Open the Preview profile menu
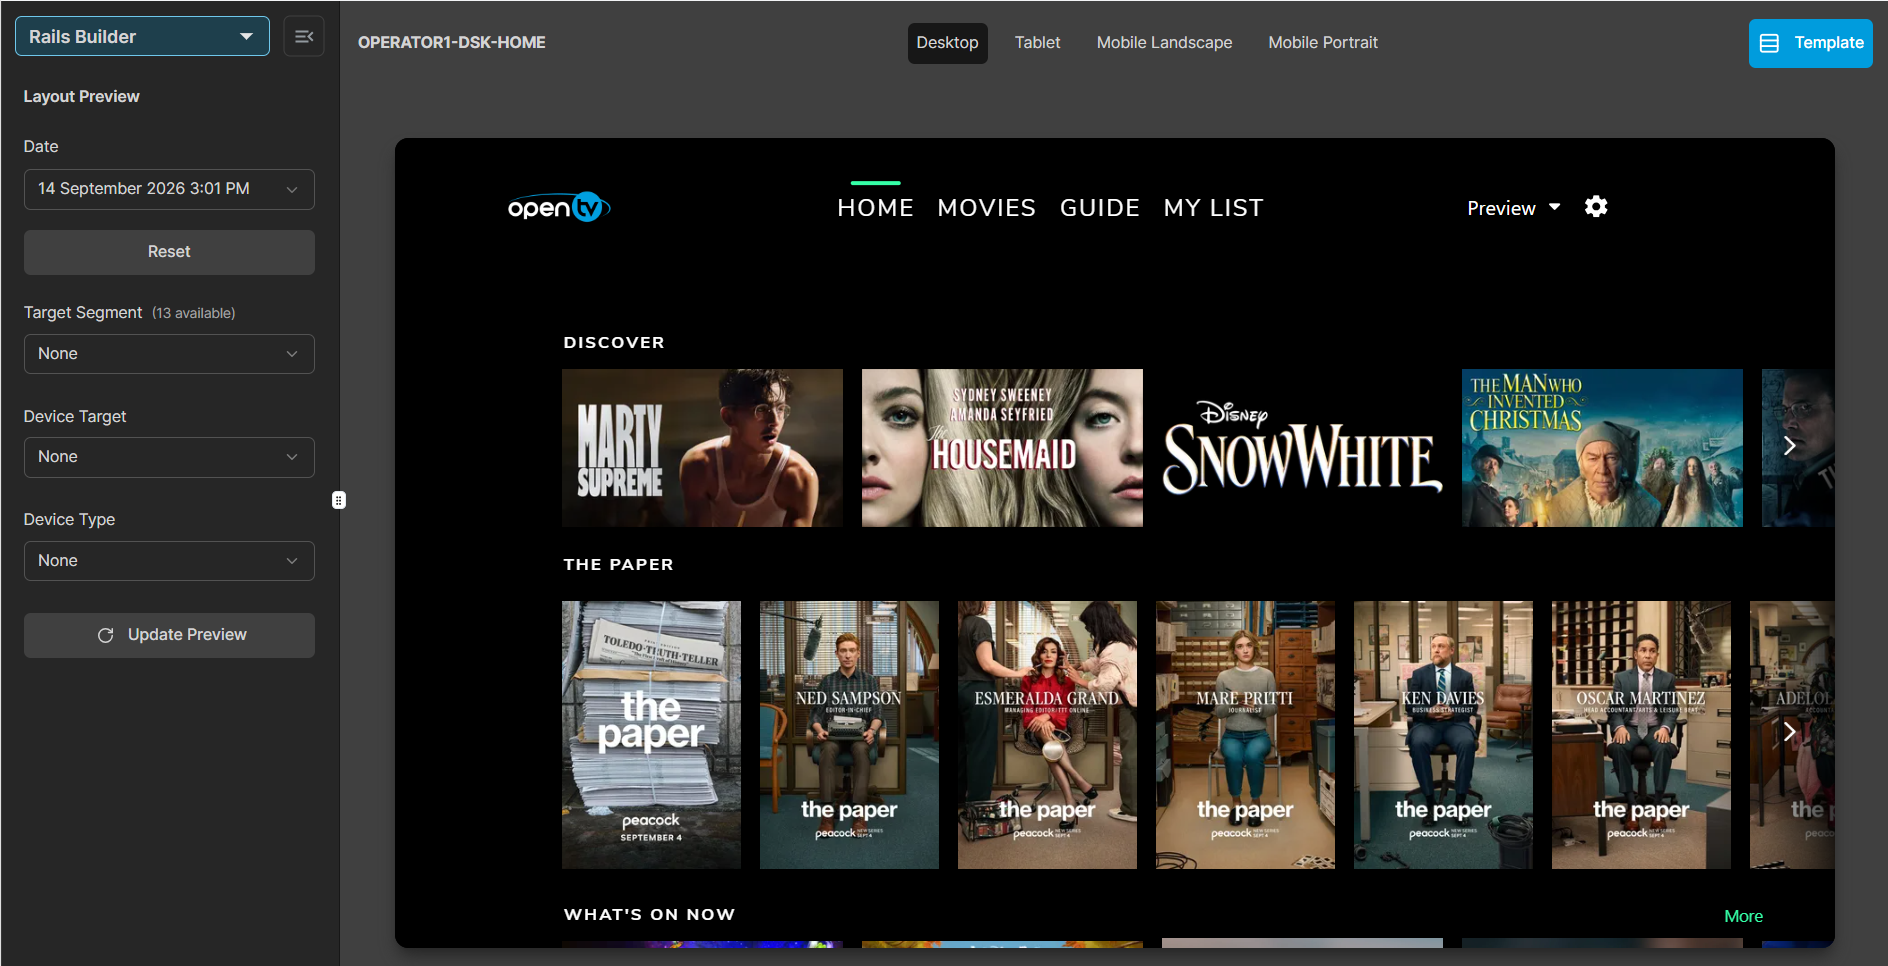1888x966 pixels. (1513, 208)
